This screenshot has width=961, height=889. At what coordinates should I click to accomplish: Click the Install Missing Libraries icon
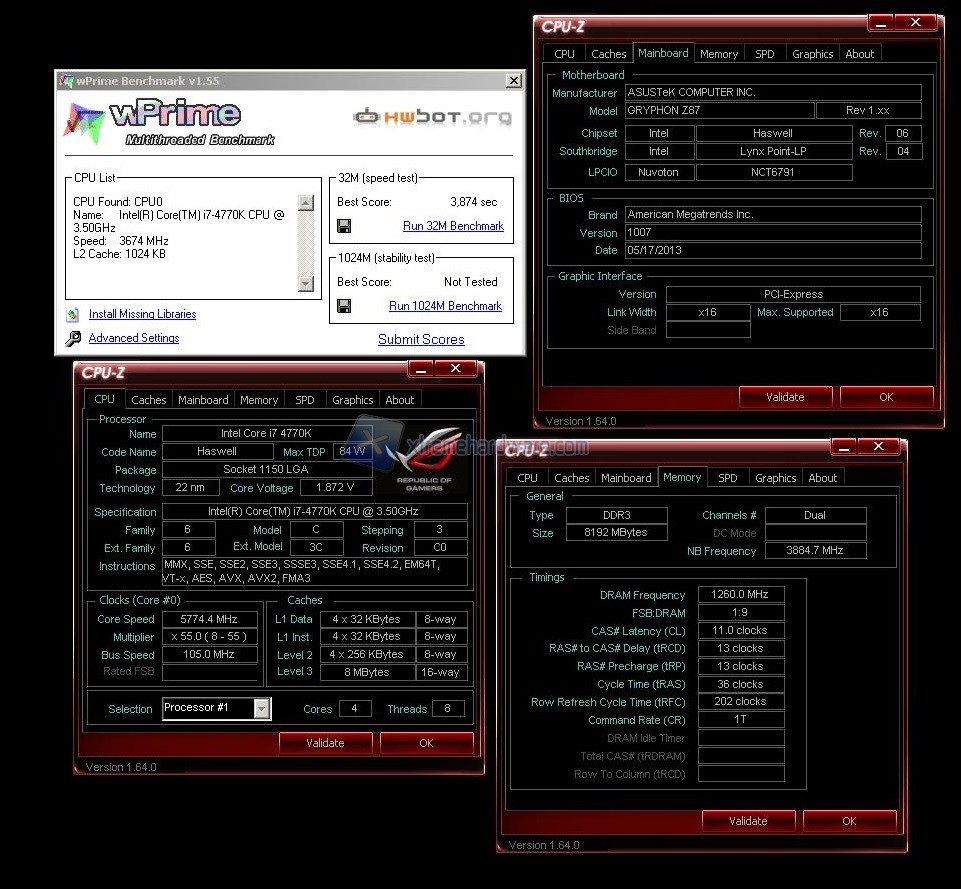coord(73,315)
